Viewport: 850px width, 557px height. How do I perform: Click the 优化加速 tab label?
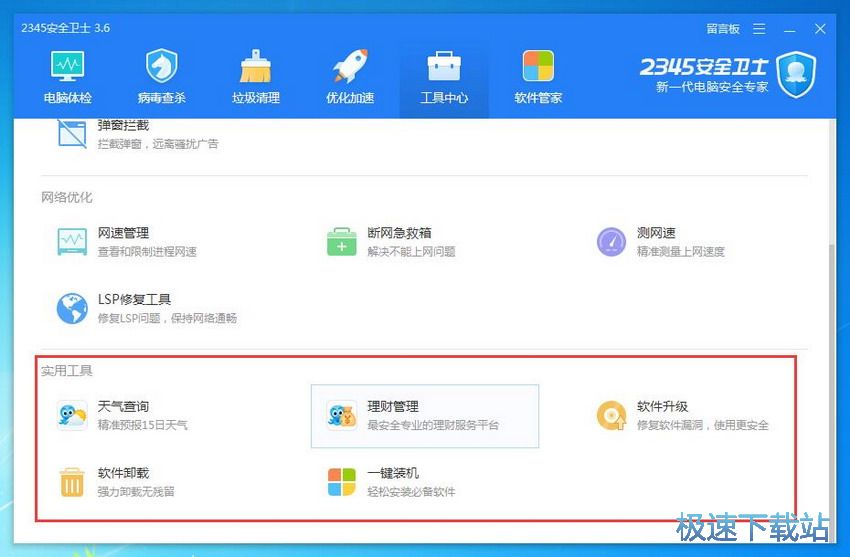[x=350, y=98]
